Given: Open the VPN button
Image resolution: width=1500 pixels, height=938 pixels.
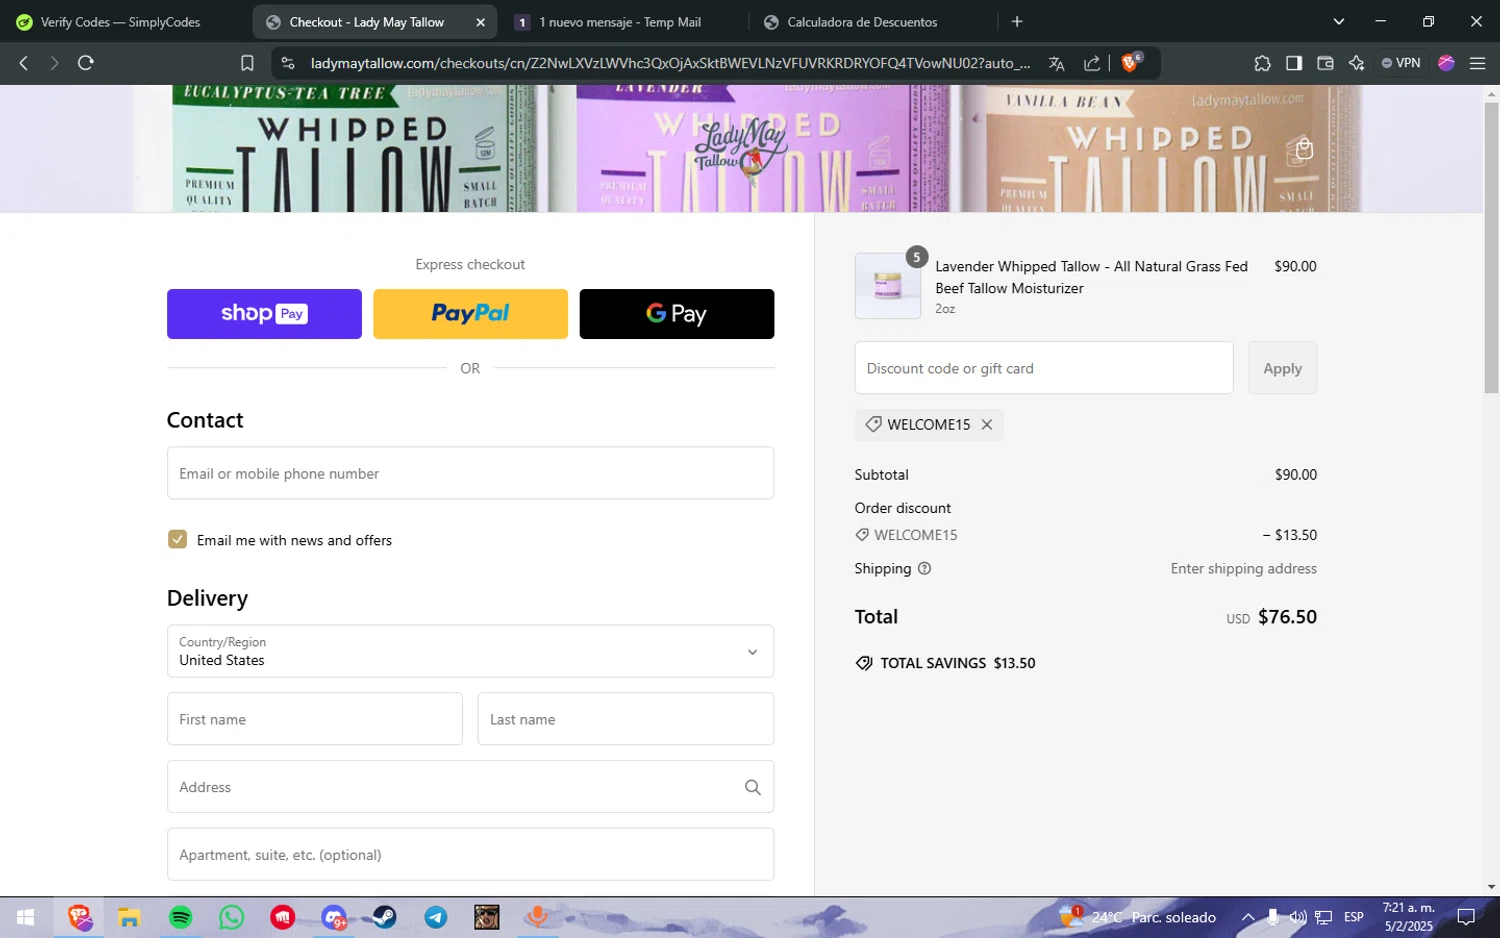Looking at the screenshot, I should [1401, 63].
